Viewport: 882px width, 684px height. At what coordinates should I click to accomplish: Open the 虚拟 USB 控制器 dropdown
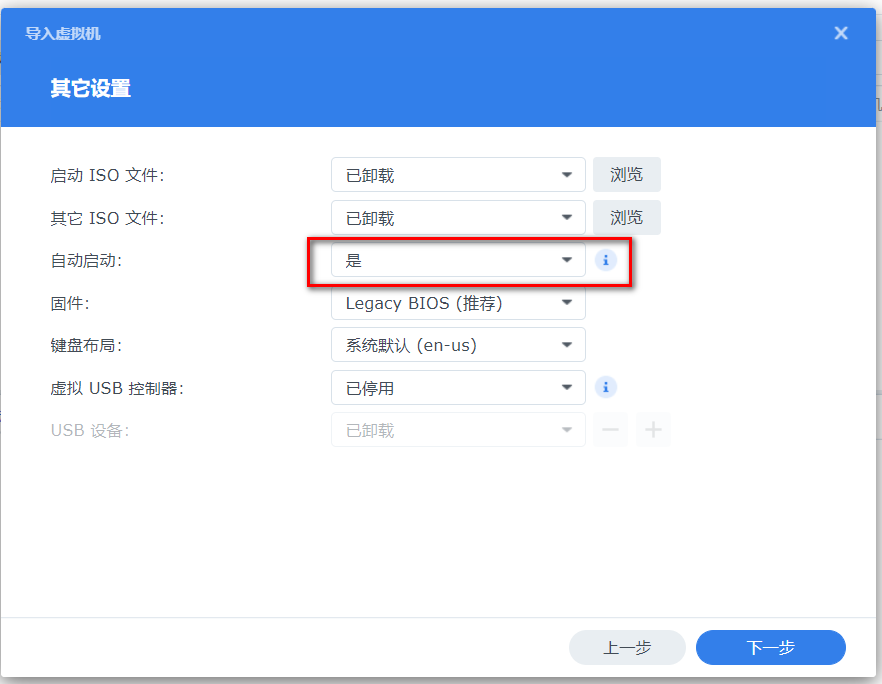458,387
